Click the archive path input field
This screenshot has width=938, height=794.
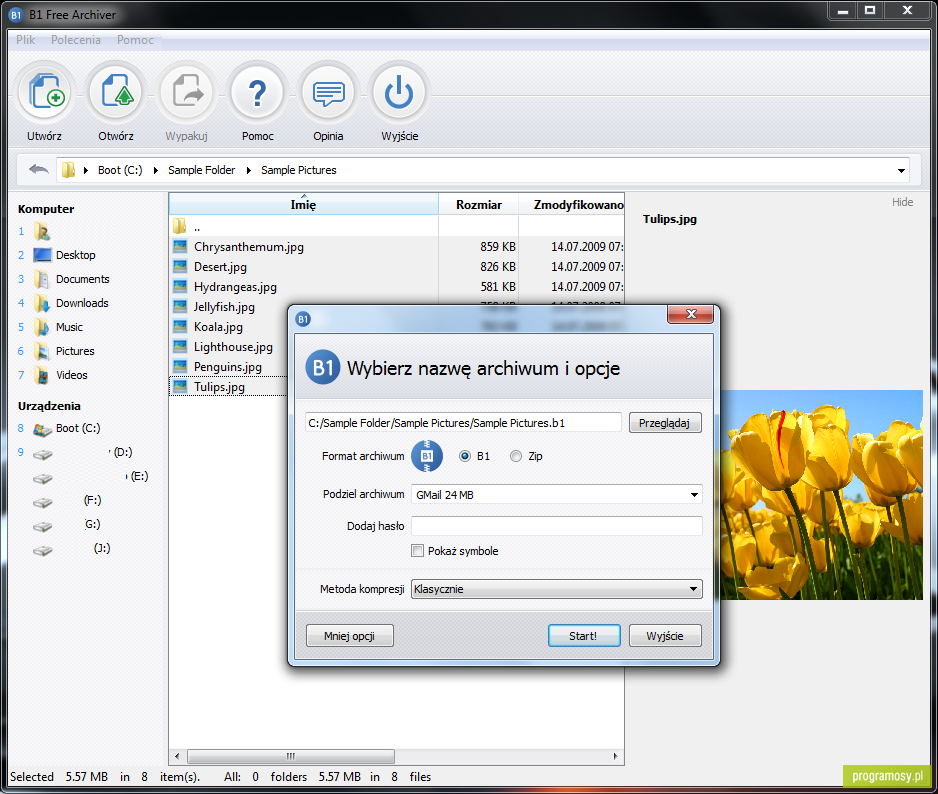click(463, 422)
